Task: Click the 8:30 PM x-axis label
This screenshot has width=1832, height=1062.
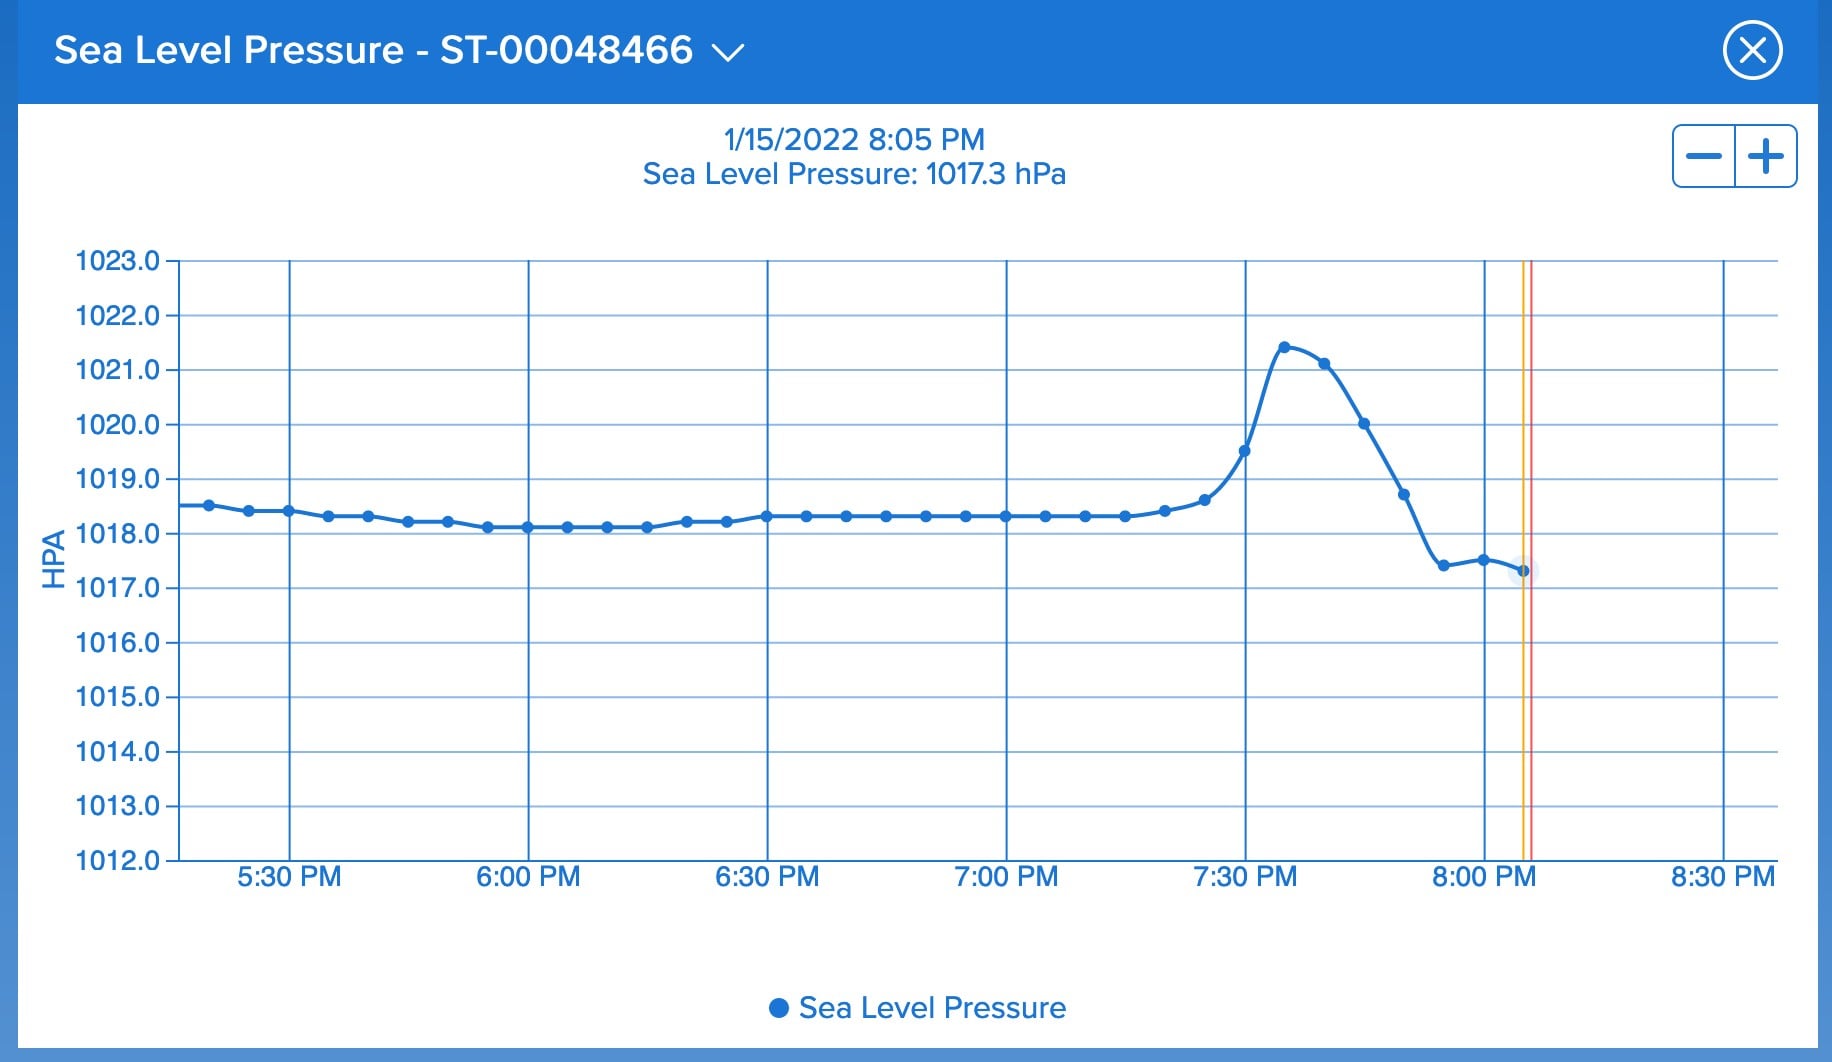Action: point(1722,877)
